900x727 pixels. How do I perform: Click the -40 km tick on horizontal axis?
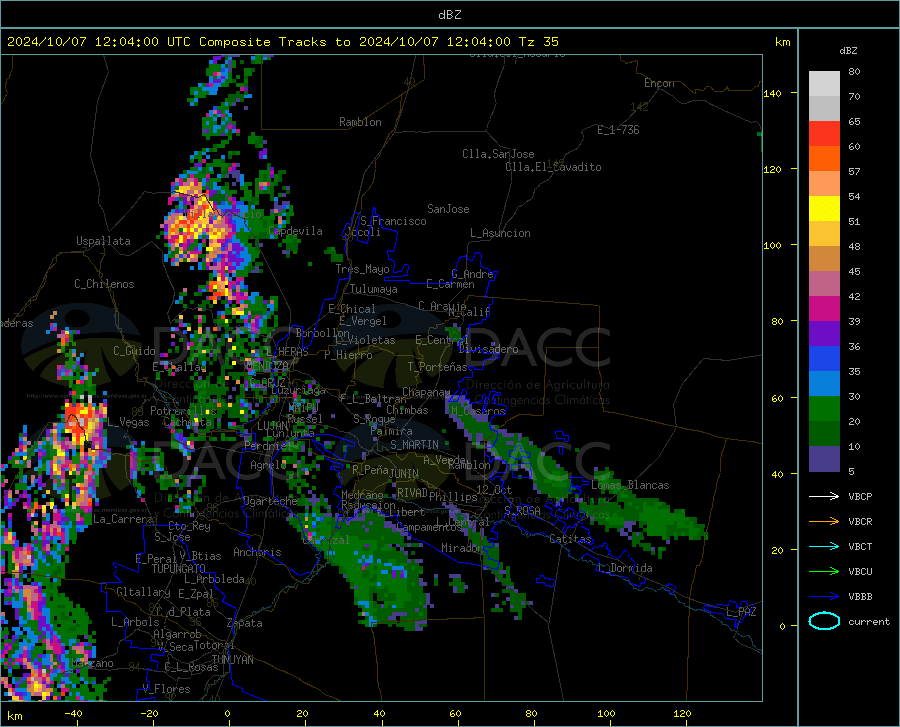coord(73,713)
